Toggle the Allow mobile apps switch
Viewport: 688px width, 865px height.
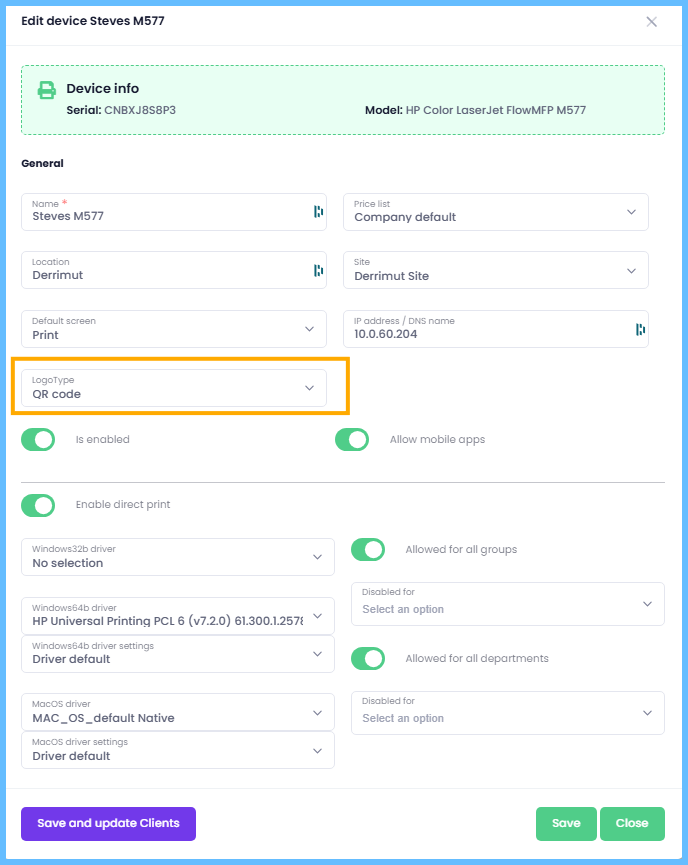click(x=352, y=440)
